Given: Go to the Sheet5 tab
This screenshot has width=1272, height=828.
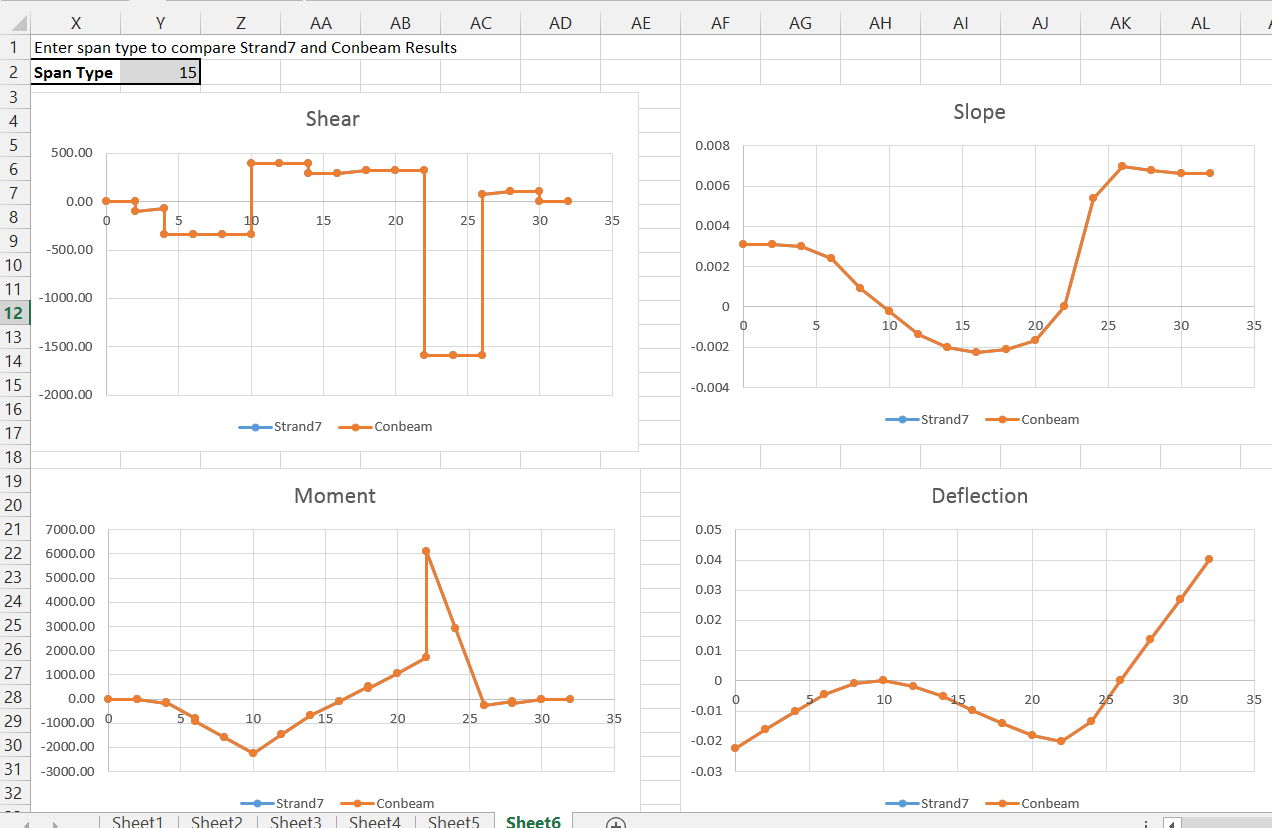Looking at the screenshot, I should 453,822.
